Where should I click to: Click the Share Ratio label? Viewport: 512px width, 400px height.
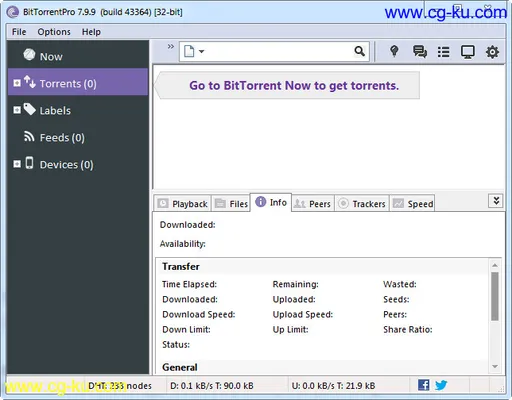click(408, 330)
